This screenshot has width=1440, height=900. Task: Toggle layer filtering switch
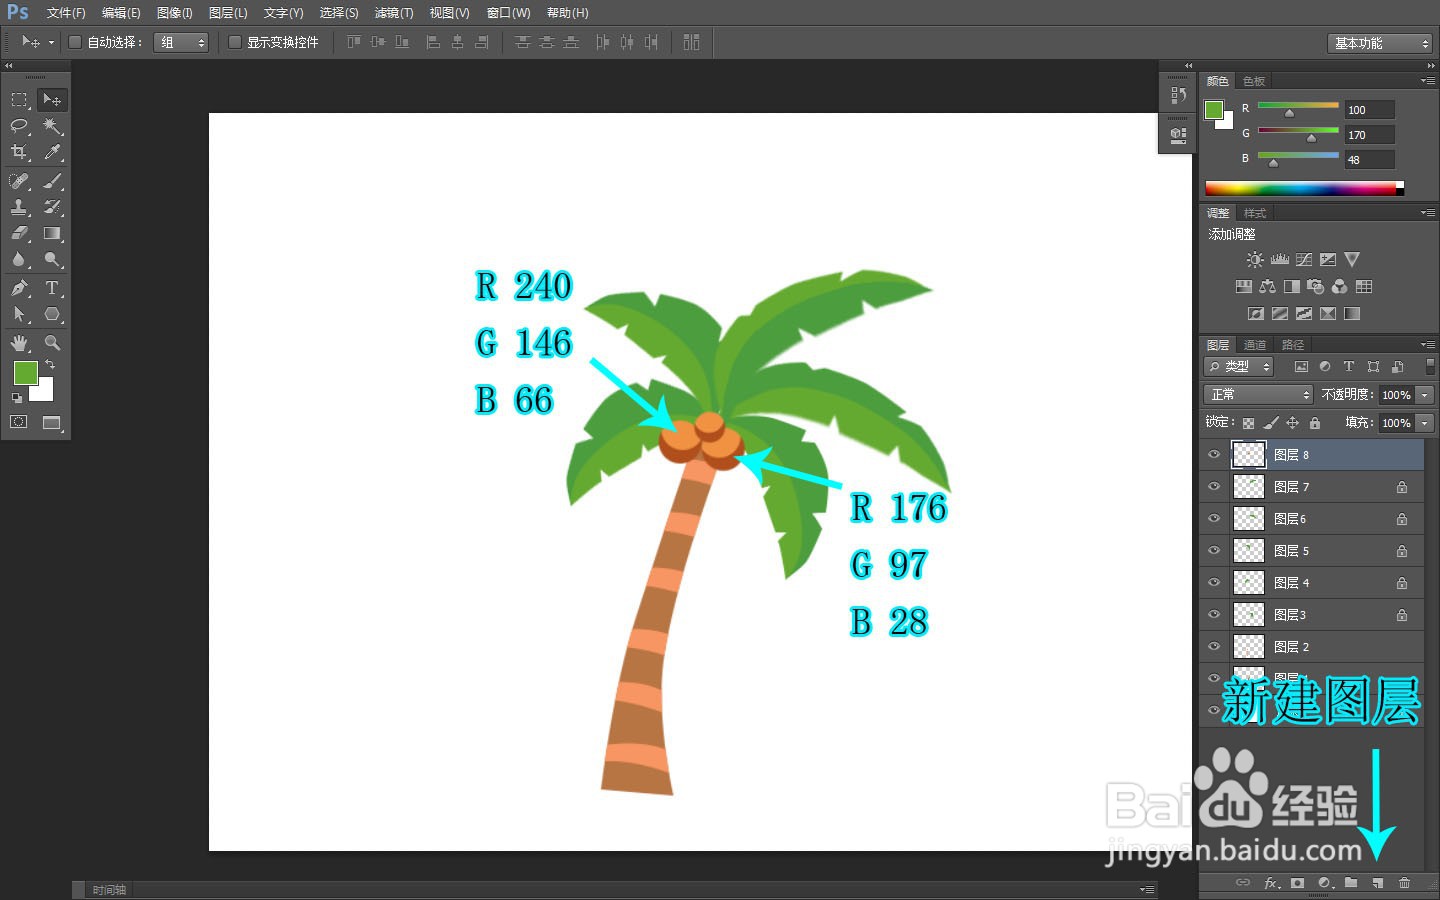[x=1430, y=367]
